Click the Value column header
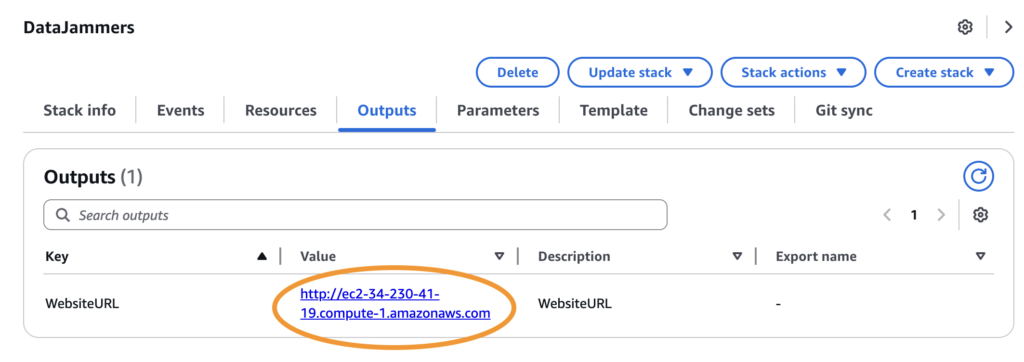This screenshot has height=362, width=1024. (318, 257)
